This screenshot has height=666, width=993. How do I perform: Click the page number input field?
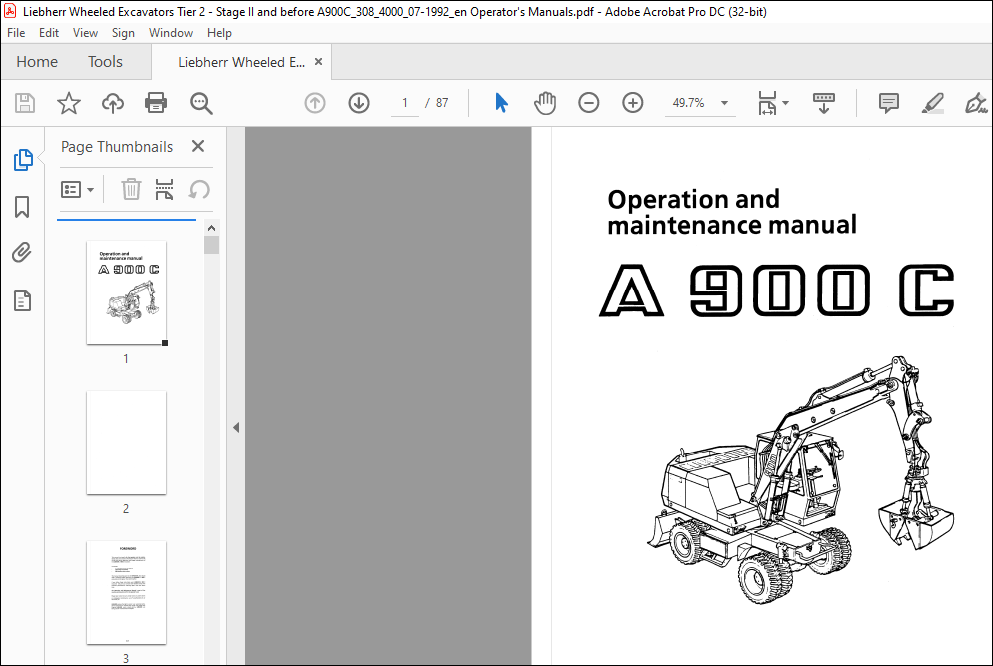[405, 103]
